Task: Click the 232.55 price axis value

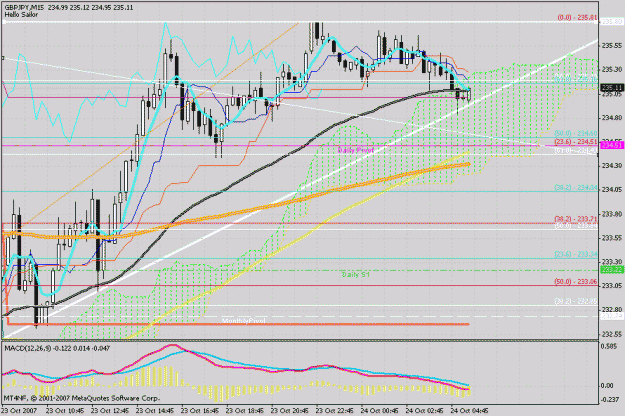Action: point(612,334)
